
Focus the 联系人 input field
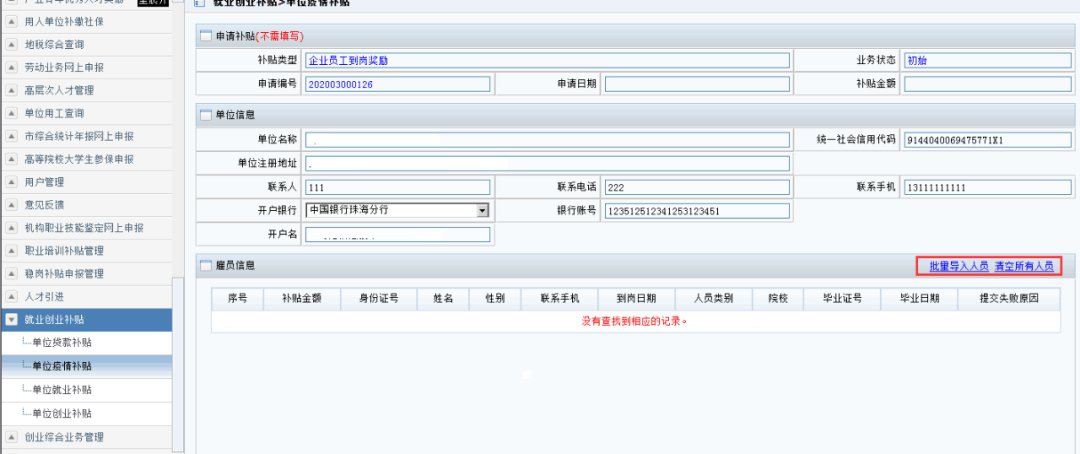397,187
